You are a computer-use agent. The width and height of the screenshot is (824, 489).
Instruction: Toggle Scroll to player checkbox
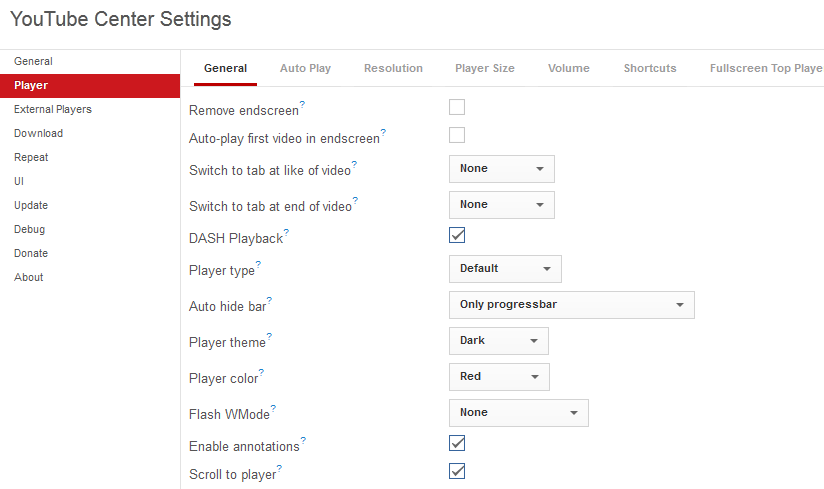pyautogui.click(x=457, y=471)
